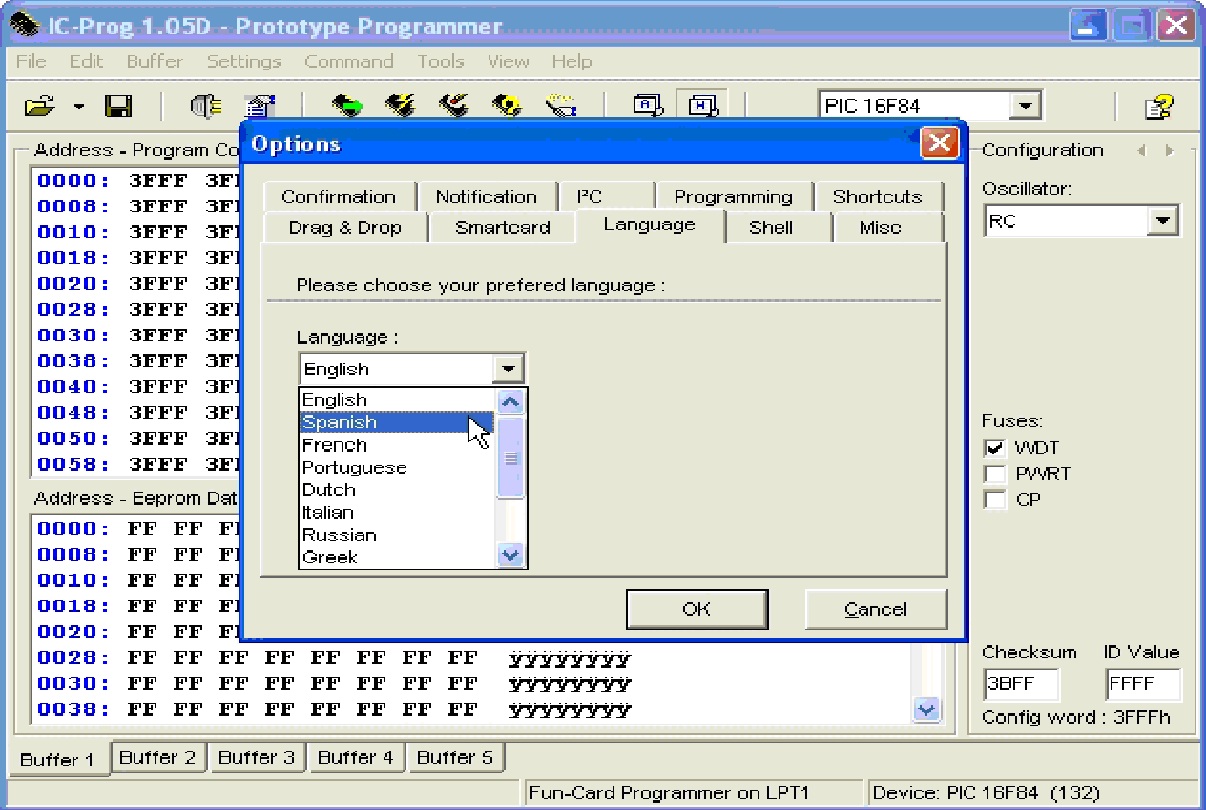
Task: Collapse the Language combo box arrow
Action: [x=509, y=369]
